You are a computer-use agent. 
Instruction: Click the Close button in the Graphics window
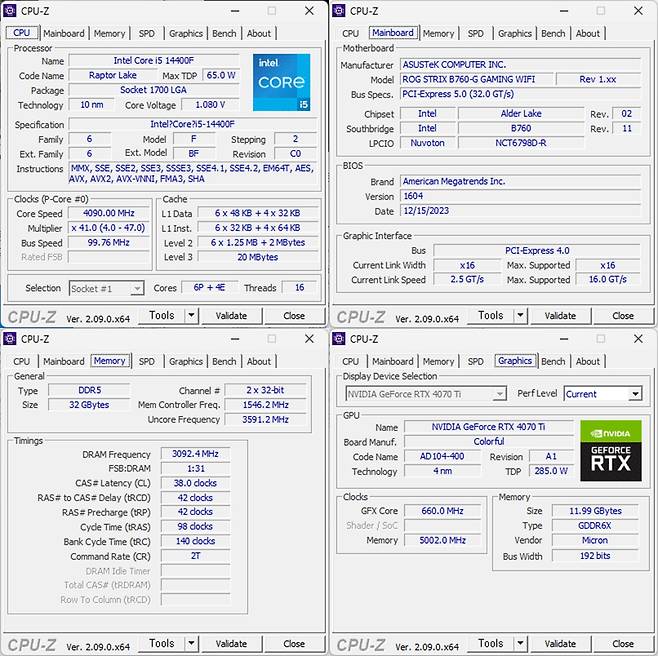622,644
